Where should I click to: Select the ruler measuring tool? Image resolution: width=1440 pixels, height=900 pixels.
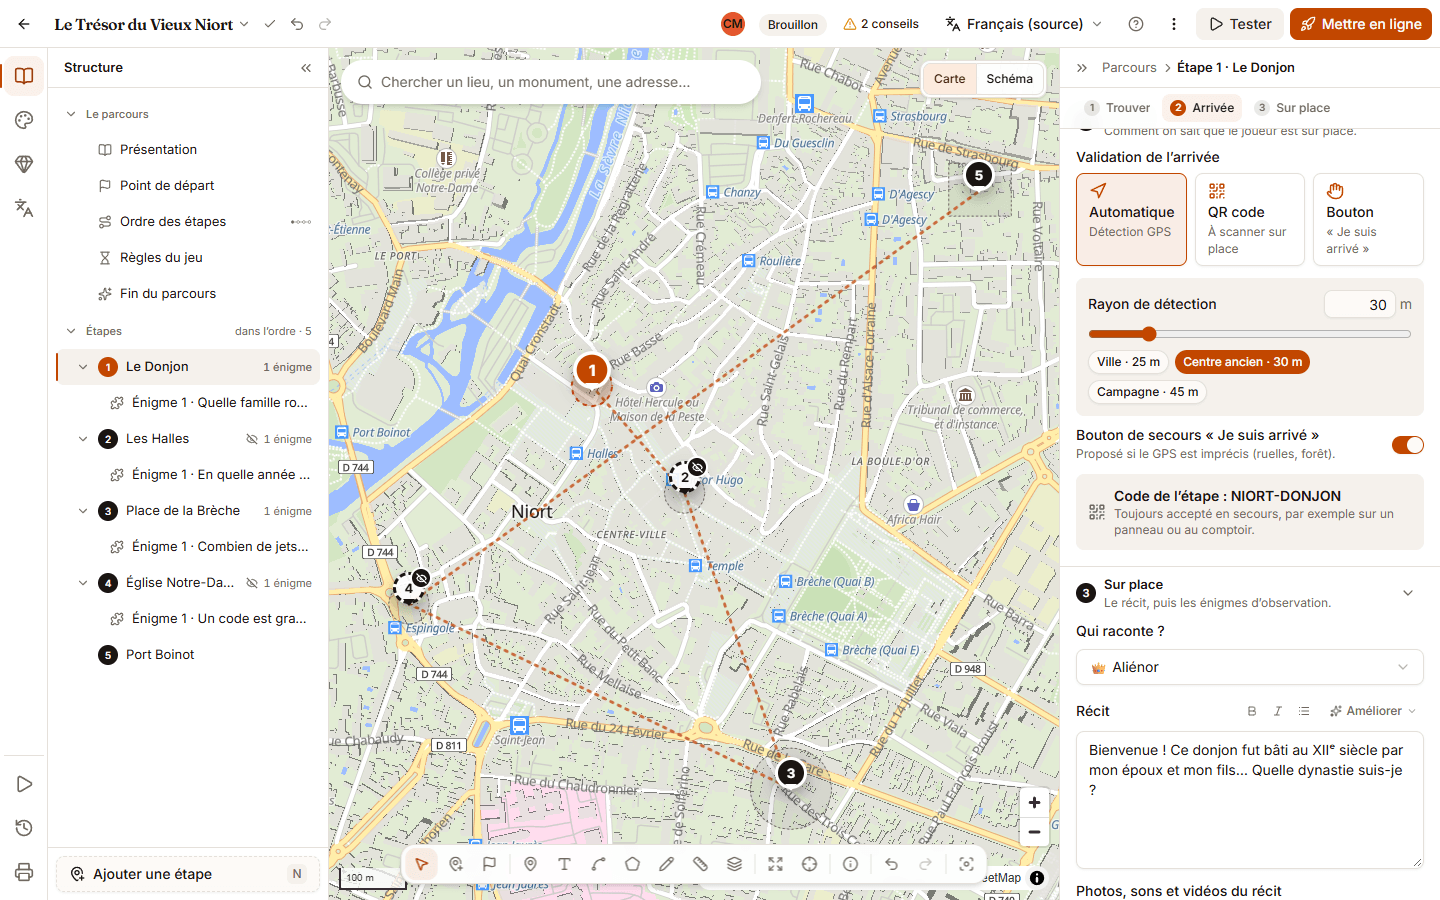(x=700, y=864)
